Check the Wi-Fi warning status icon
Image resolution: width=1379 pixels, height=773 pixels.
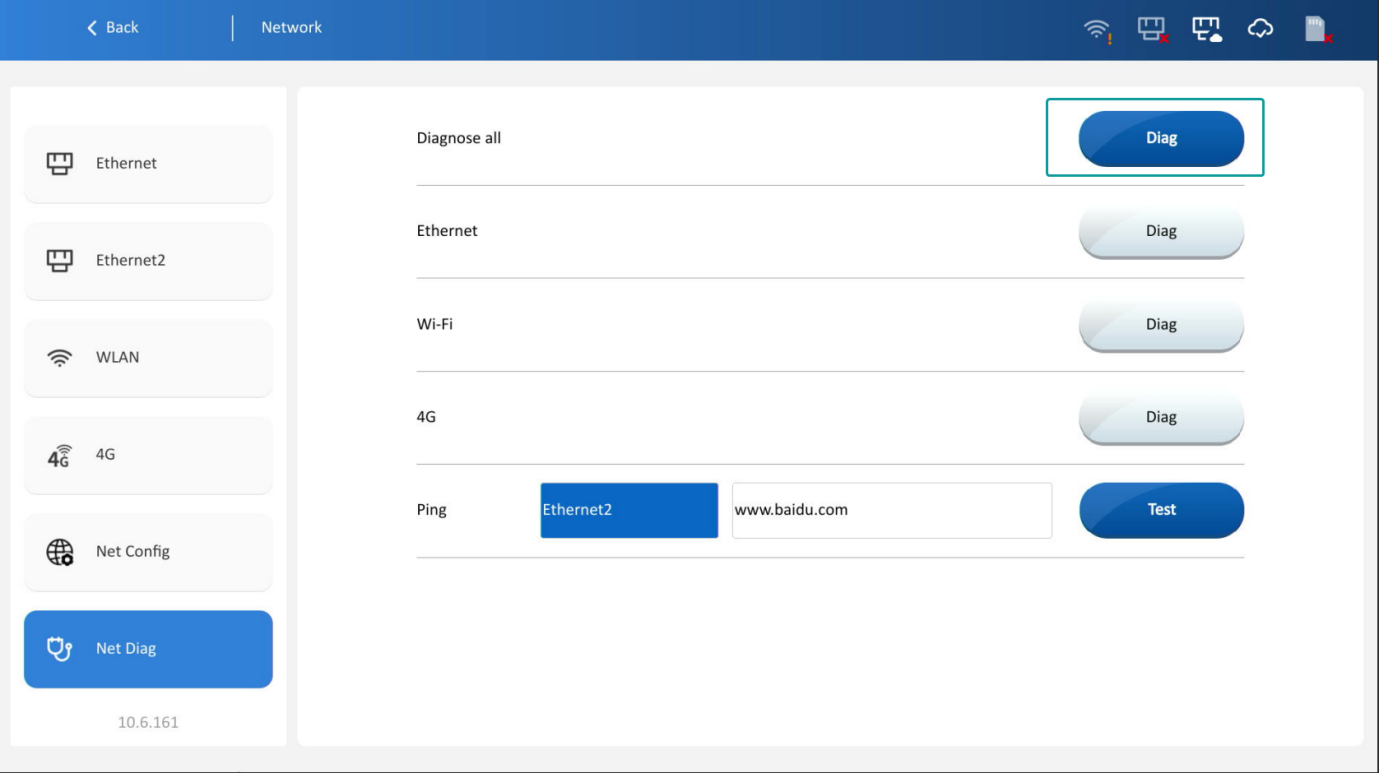coord(1098,30)
